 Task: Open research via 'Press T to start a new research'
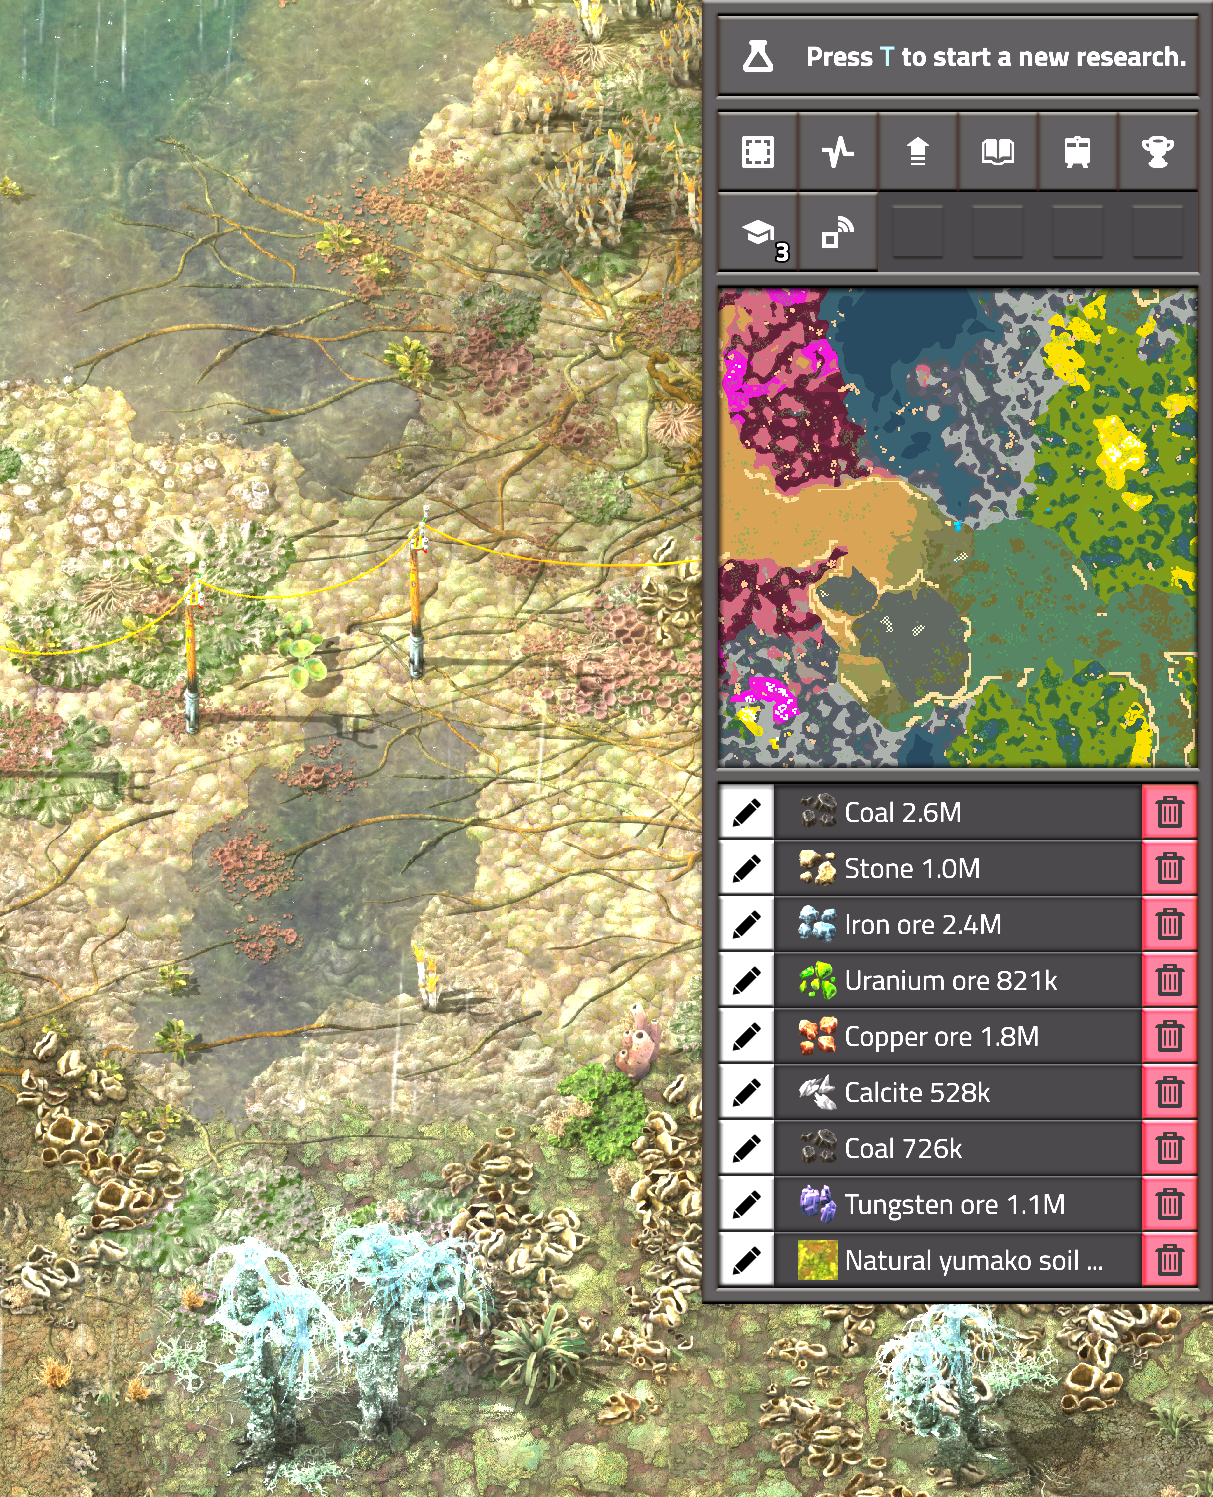pyautogui.click(x=958, y=57)
